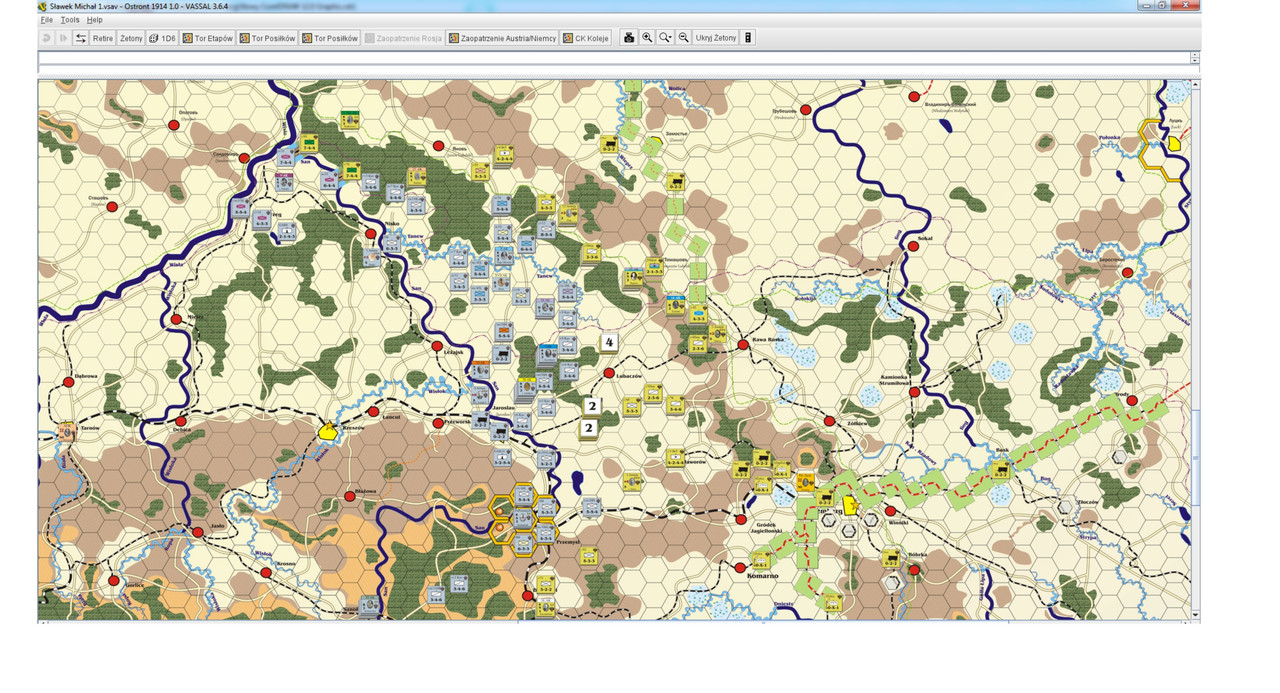Click the red town dot at Nisko

(x=371, y=234)
